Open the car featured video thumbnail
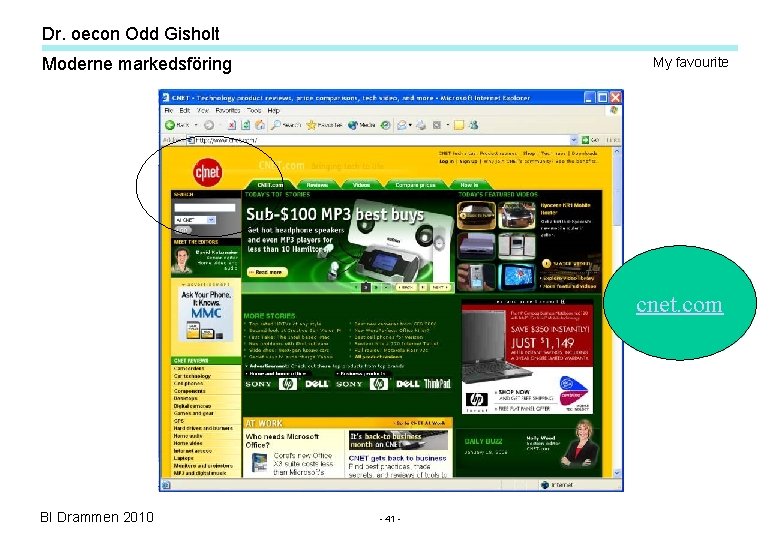 click(x=517, y=214)
